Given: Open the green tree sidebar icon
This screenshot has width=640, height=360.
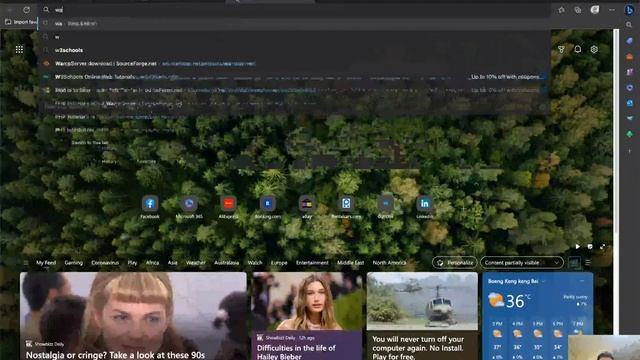Looking at the screenshot, I should 629,134.
